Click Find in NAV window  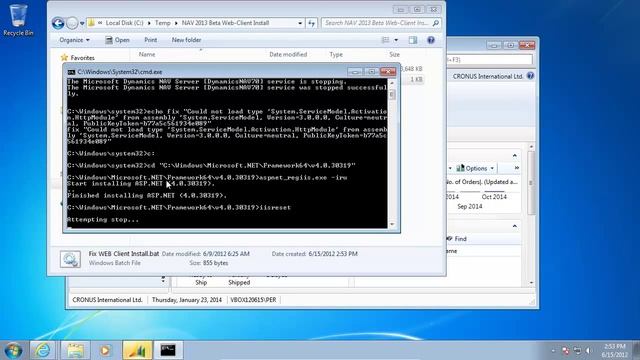[457, 239]
